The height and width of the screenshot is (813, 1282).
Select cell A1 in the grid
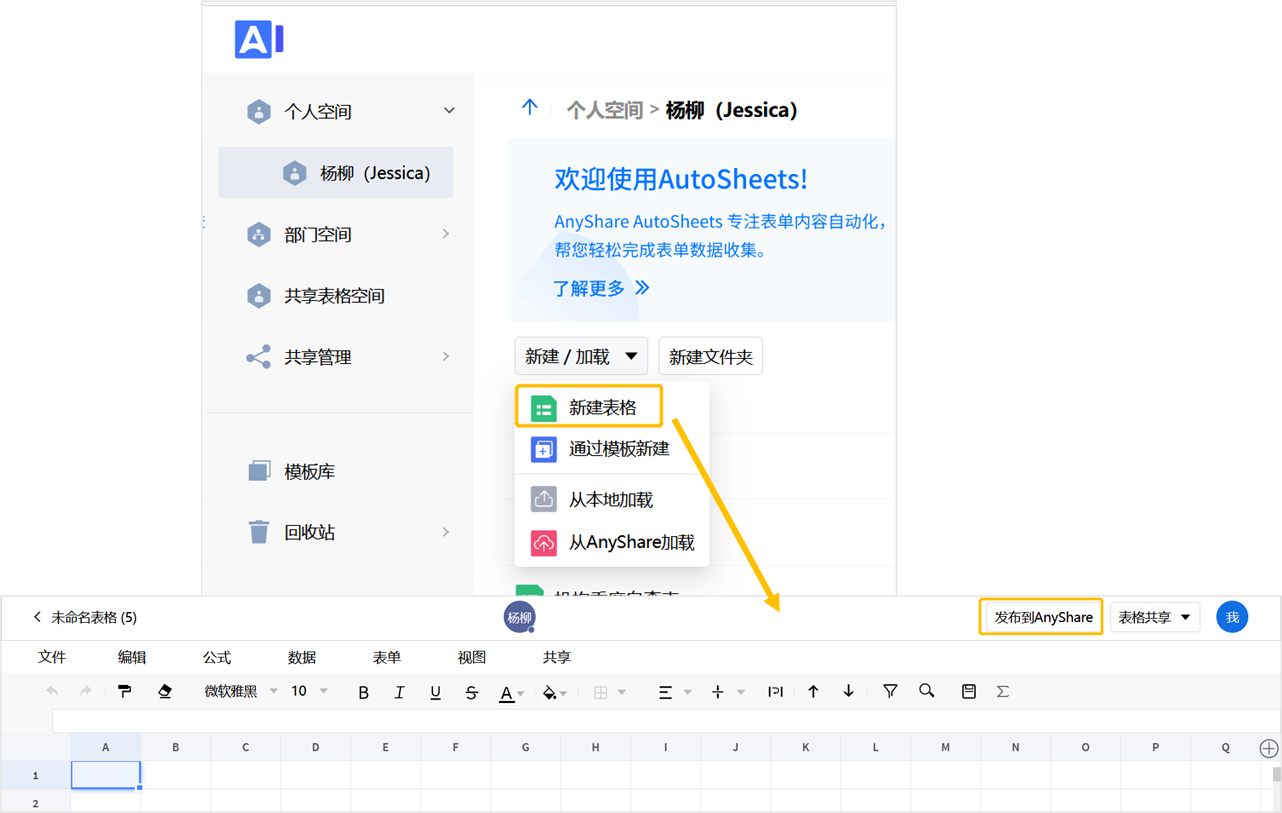point(106,775)
